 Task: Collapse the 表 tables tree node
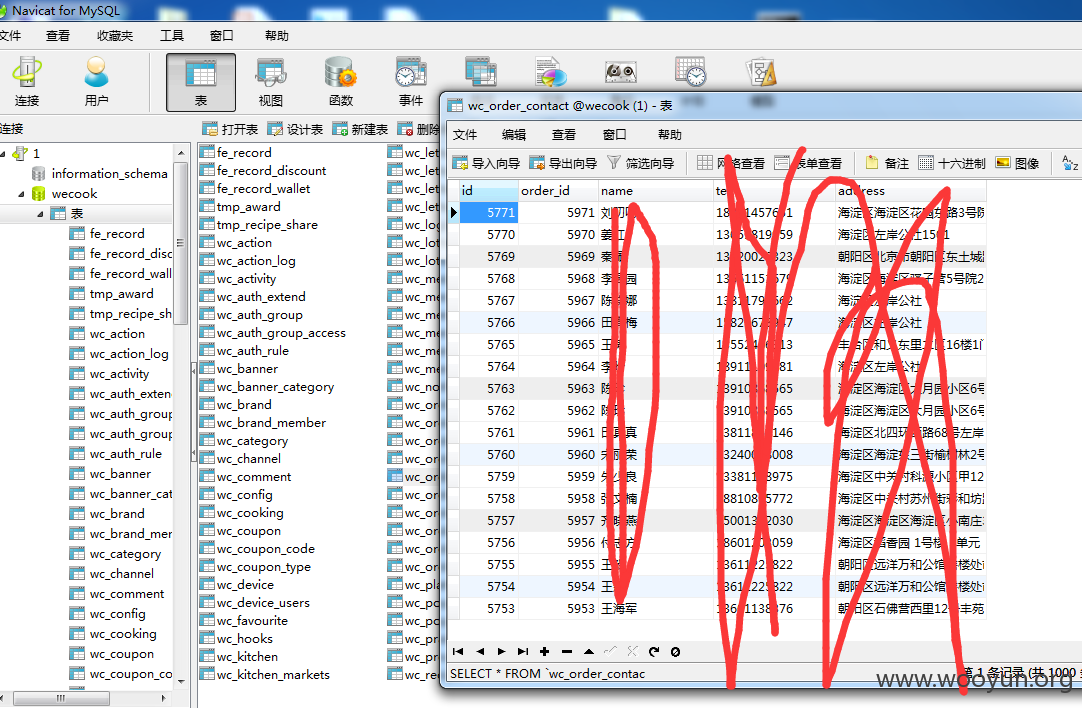40,214
